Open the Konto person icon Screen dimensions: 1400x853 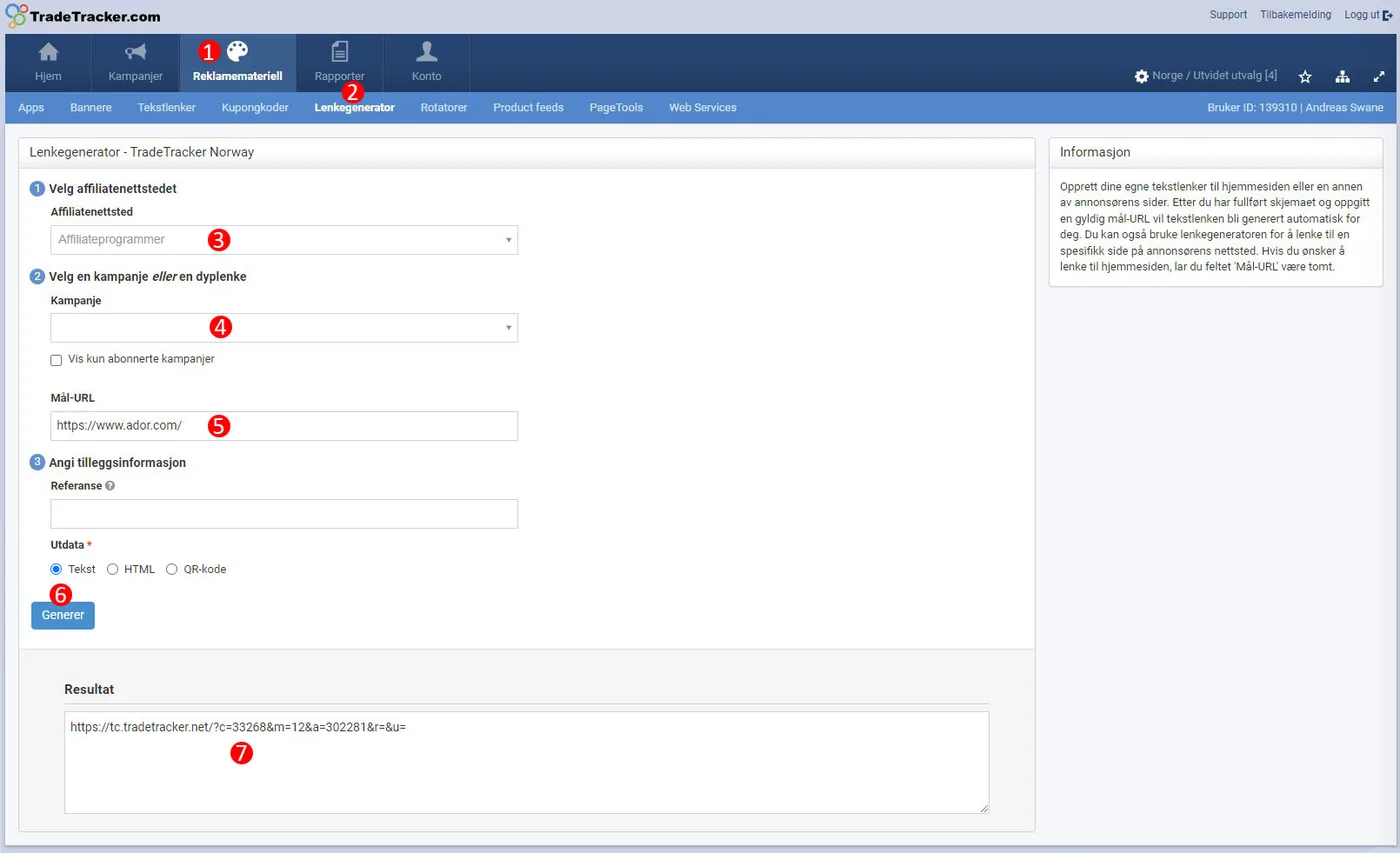[x=427, y=52]
